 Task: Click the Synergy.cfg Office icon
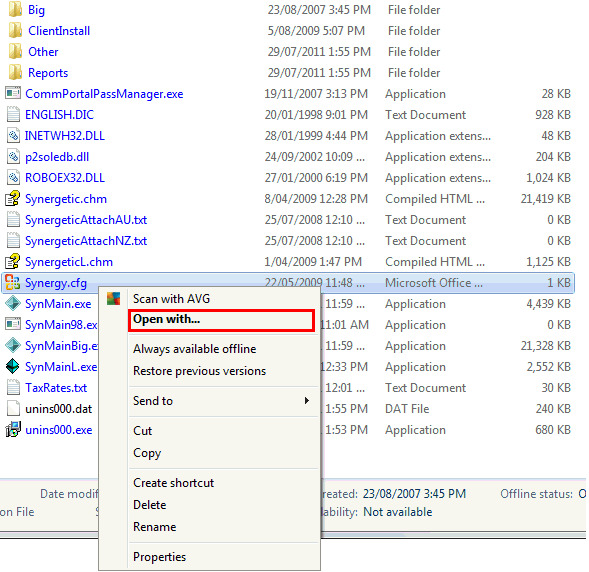pos(13,283)
